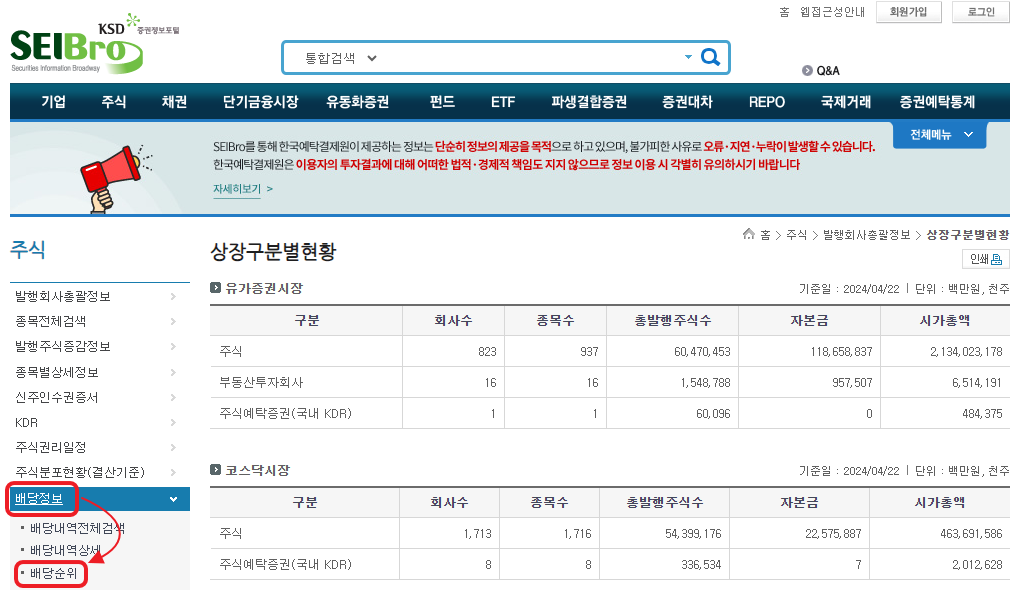Click the magnifier search icon
The height and width of the screenshot is (590, 1013).
710,58
